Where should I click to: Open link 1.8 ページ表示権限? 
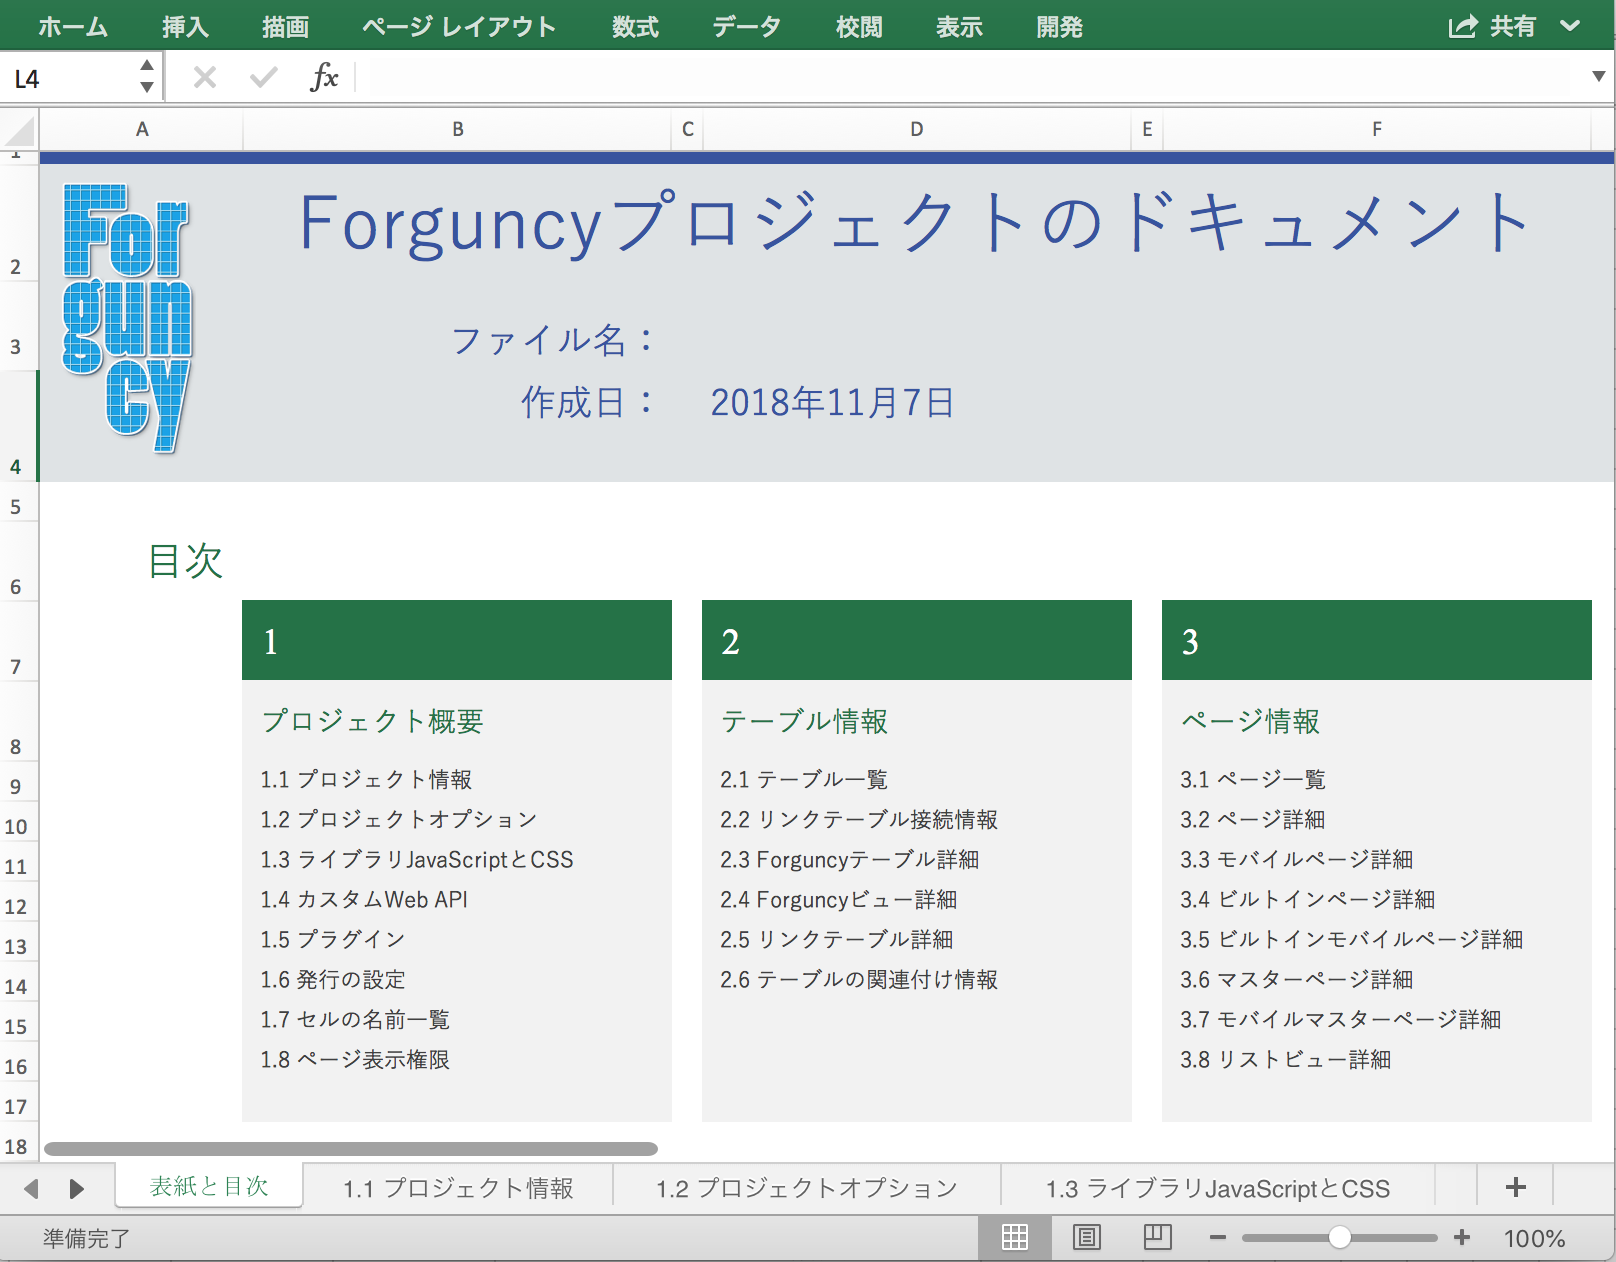[x=355, y=1059]
